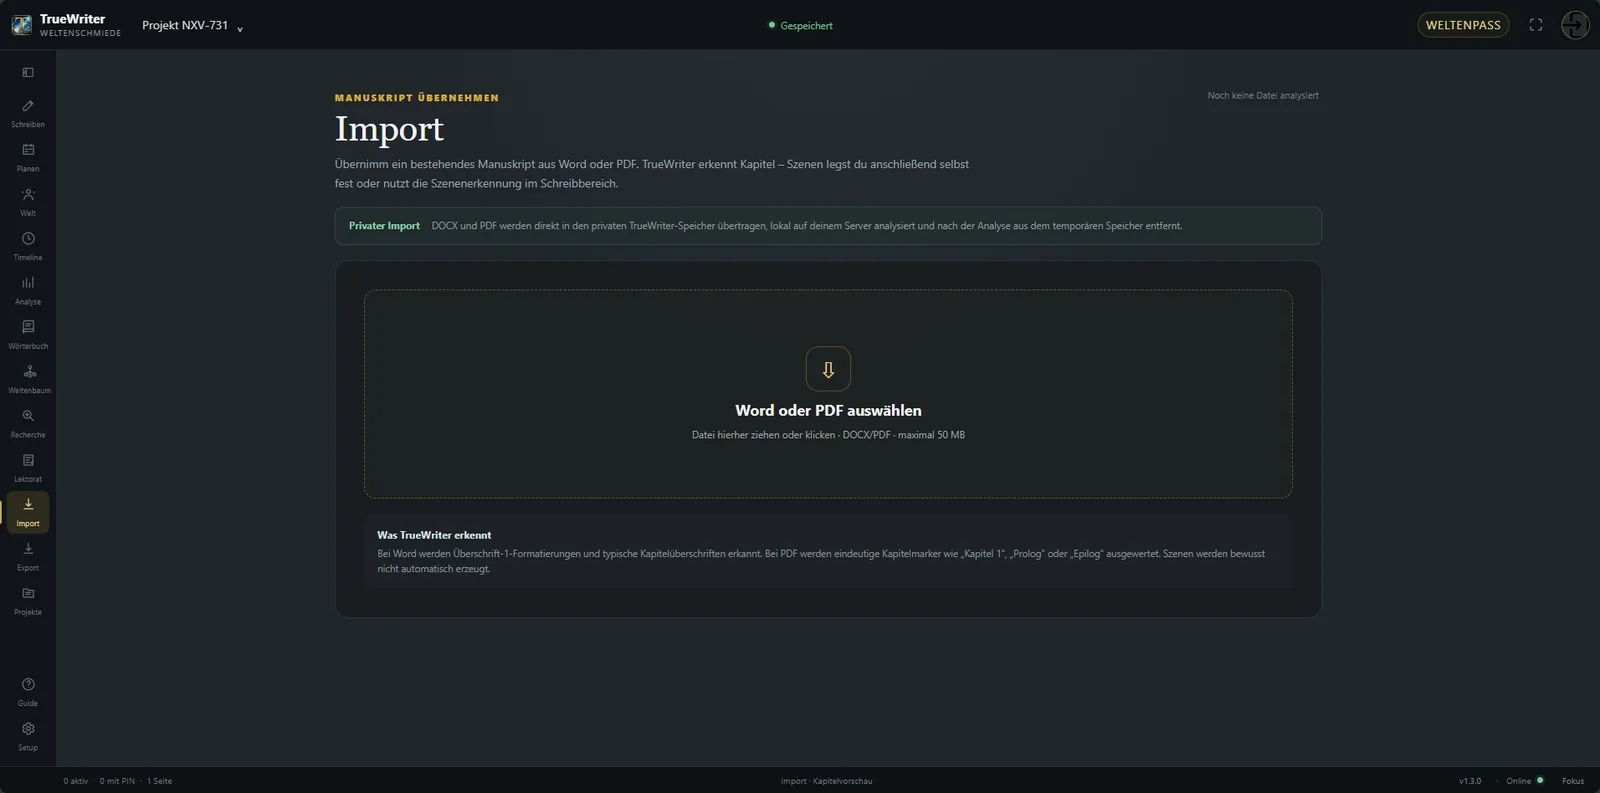Open the Setup settings
The image size is (1600, 793).
point(28,736)
